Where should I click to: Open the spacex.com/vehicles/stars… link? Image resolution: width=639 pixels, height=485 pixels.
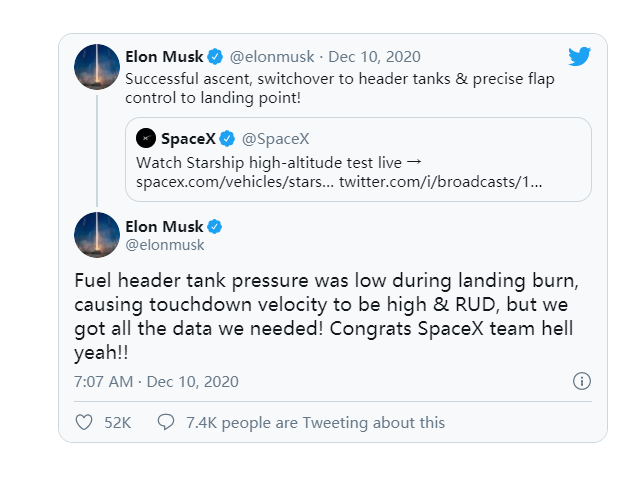(x=235, y=182)
